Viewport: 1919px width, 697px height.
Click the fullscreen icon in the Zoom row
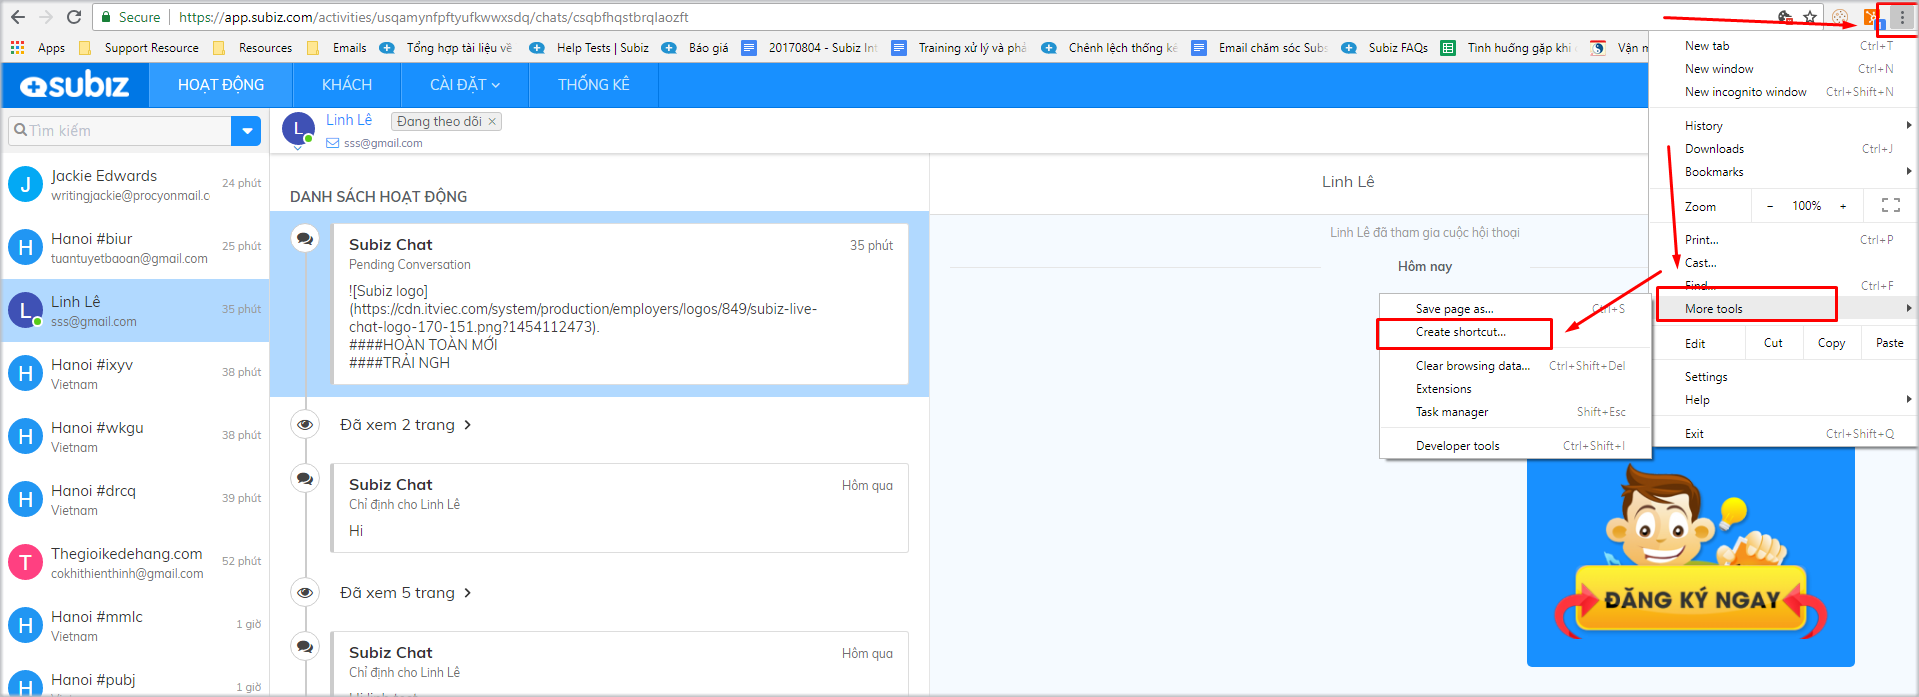(x=1890, y=206)
